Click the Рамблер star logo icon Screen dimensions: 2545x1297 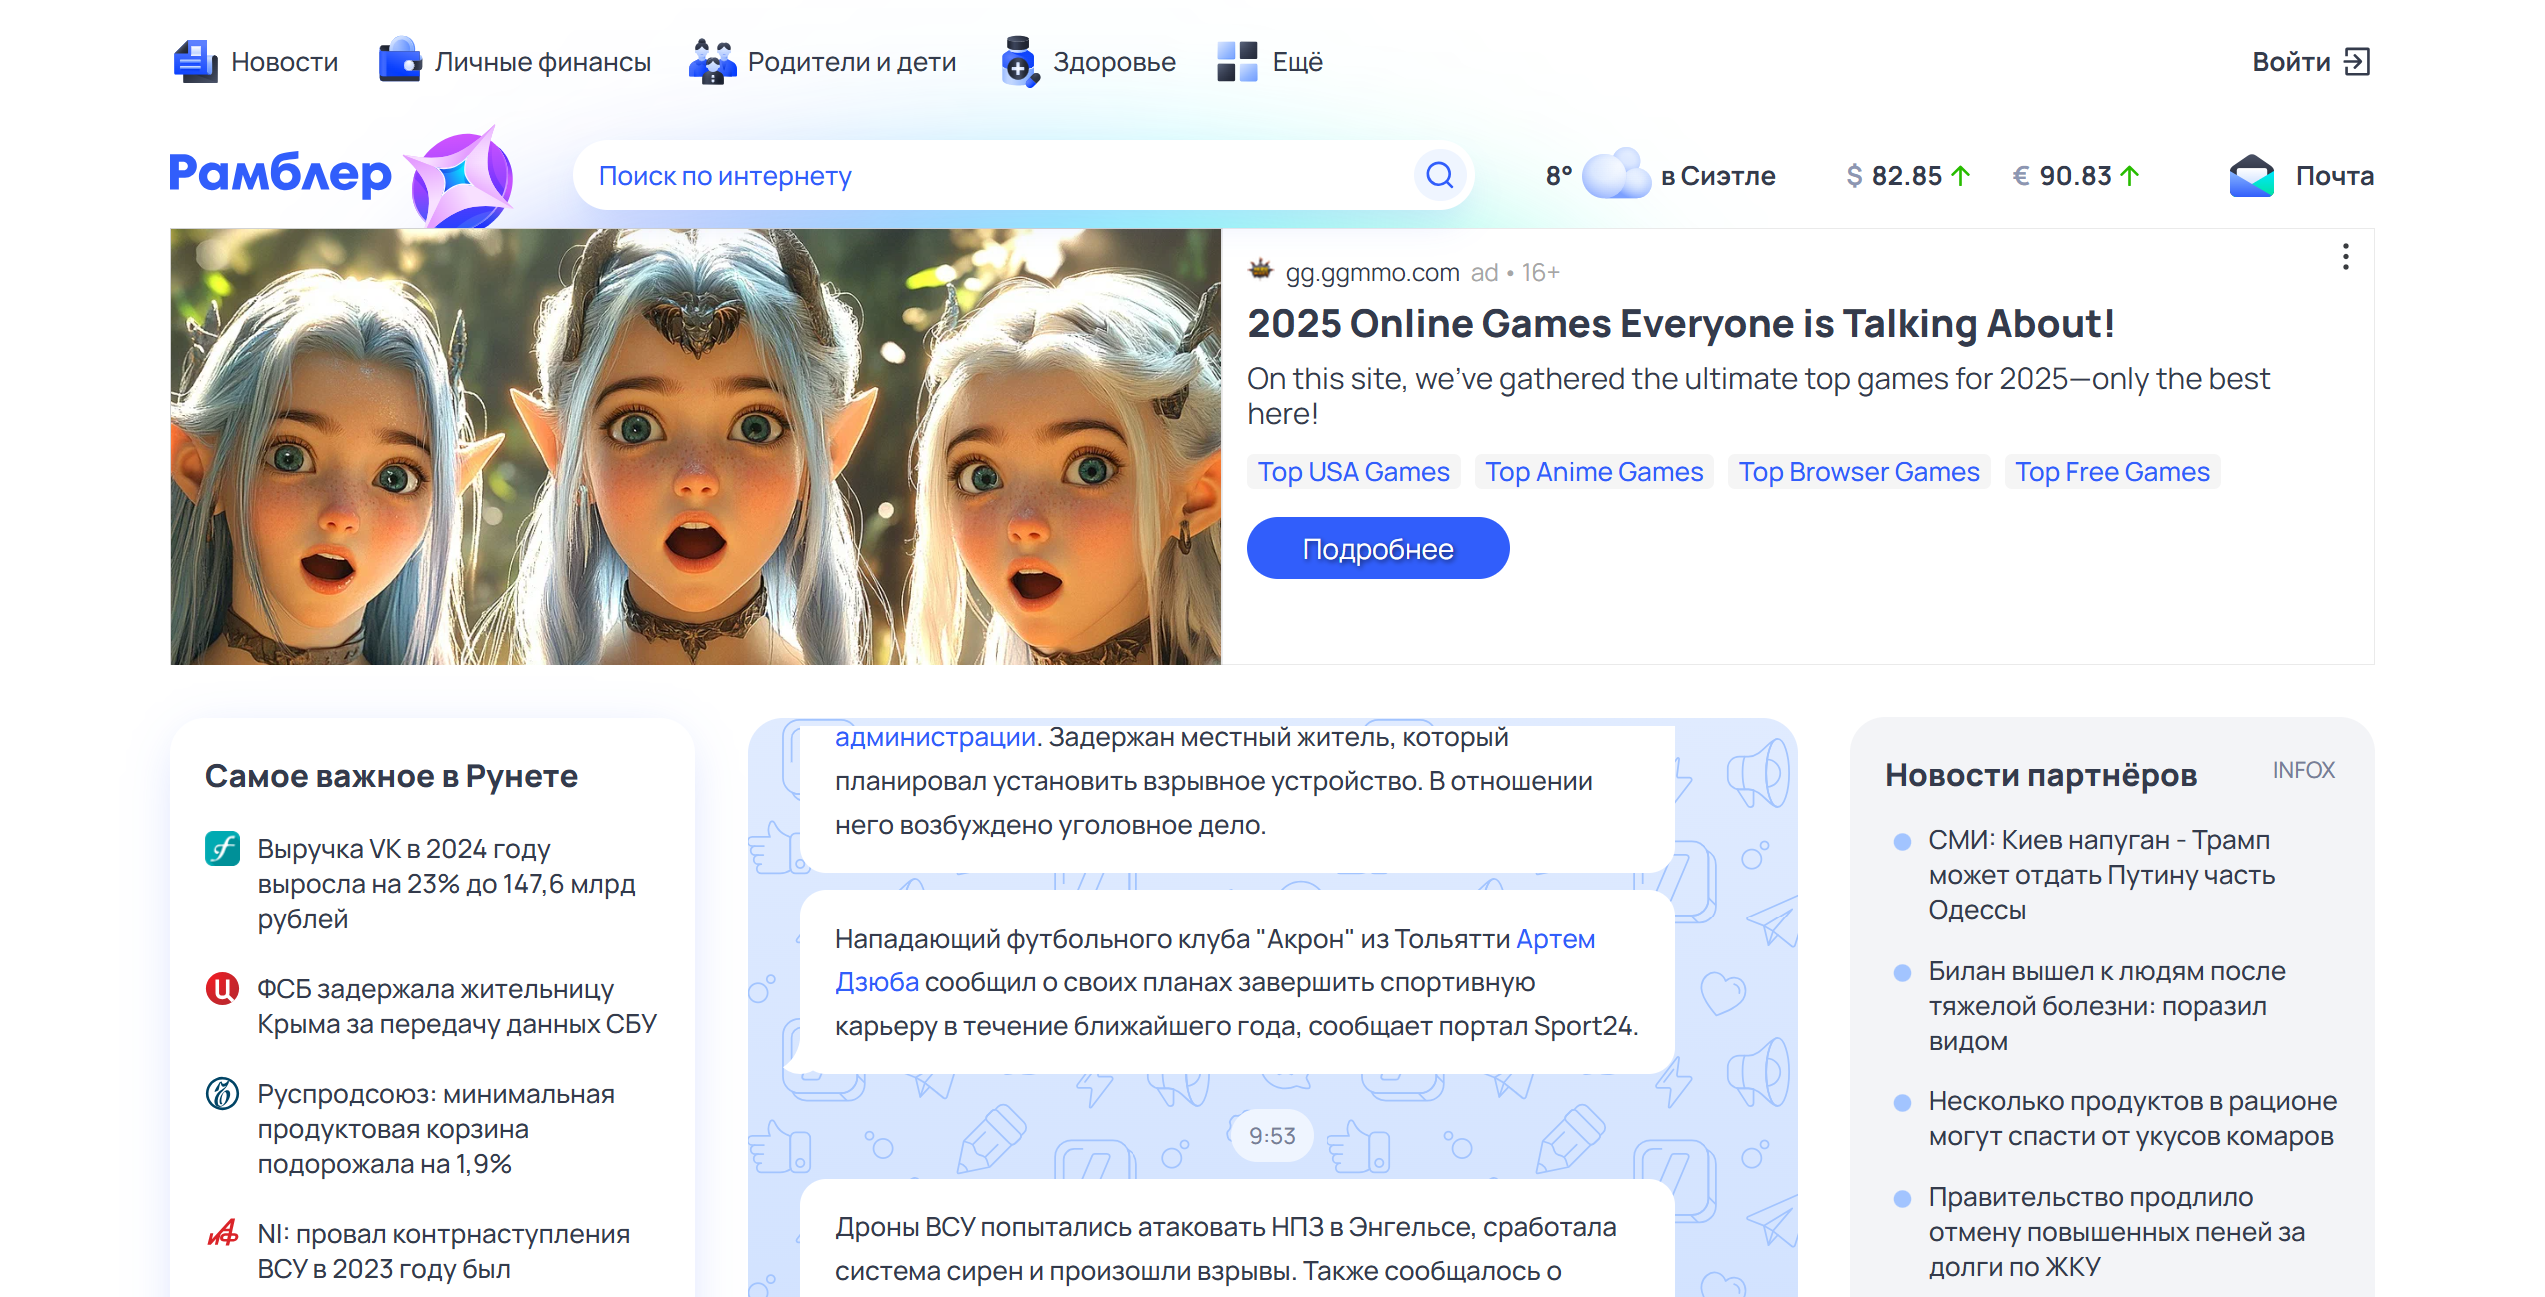(462, 178)
